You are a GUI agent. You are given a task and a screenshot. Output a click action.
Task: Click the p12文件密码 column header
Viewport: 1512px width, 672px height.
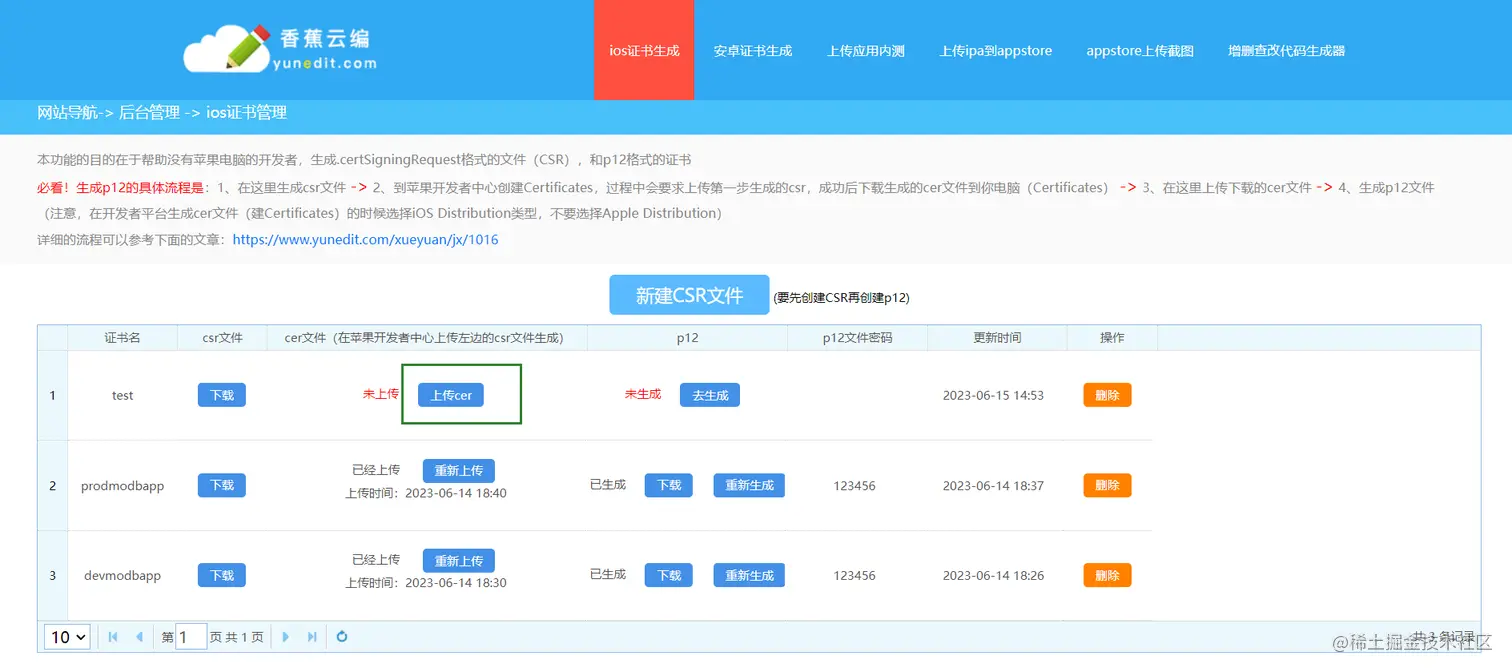click(x=857, y=338)
